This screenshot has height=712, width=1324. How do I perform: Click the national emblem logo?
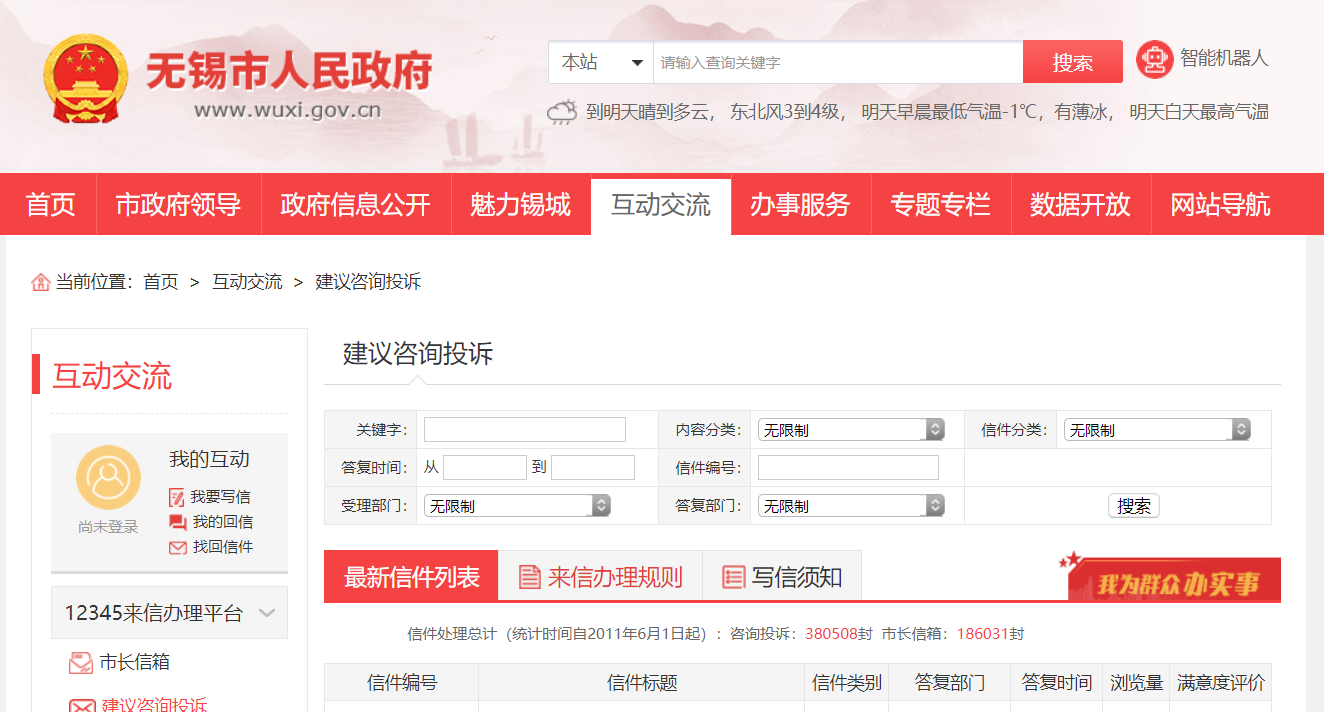click(86, 79)
